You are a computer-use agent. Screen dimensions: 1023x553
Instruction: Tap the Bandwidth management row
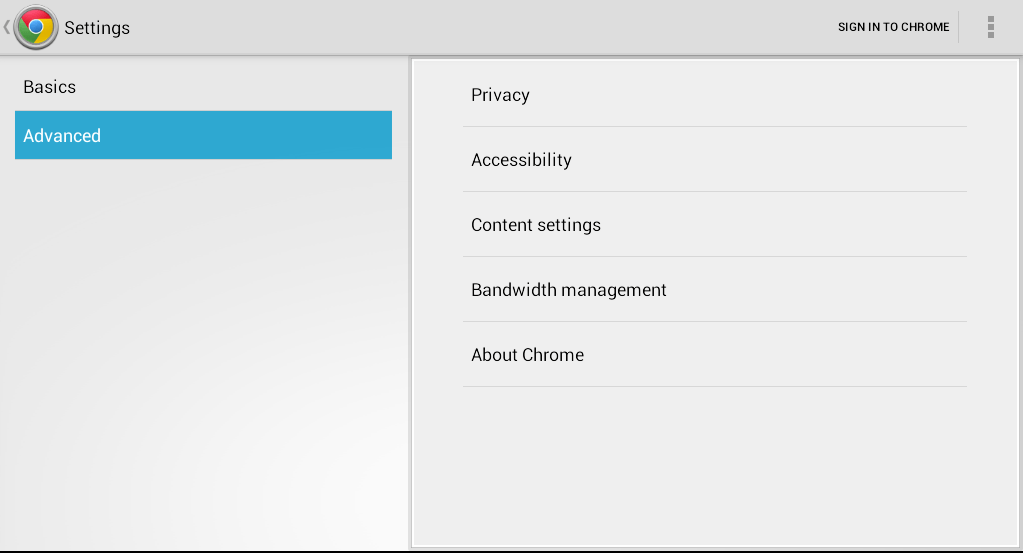[x=714, y=290]
